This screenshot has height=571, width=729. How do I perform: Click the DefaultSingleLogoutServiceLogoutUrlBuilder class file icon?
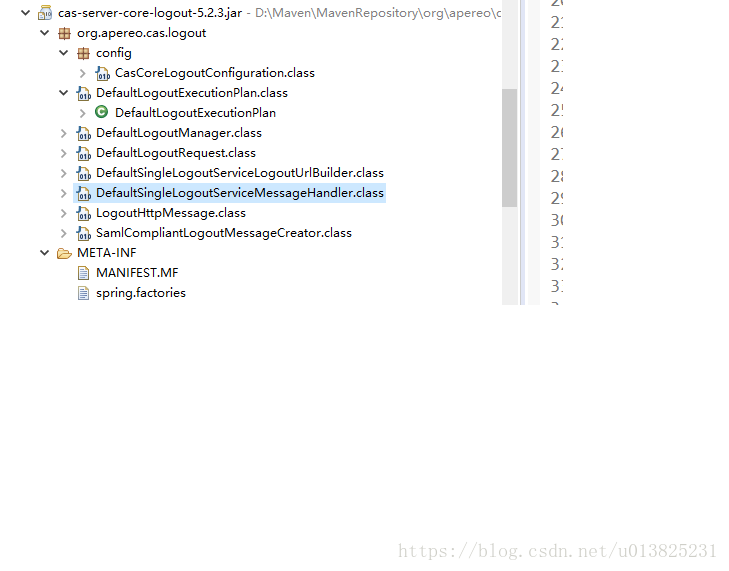pos(84,173)
